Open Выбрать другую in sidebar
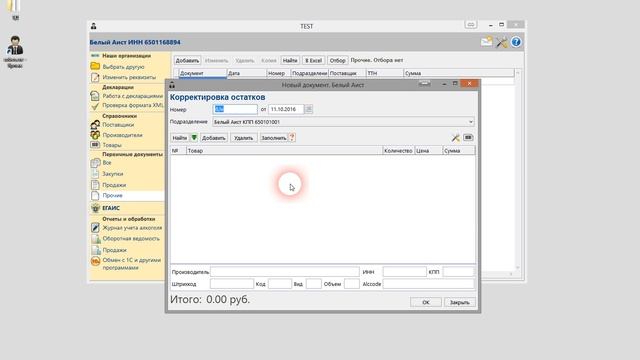This screenshot has width=640, height=360. [123, 67]
